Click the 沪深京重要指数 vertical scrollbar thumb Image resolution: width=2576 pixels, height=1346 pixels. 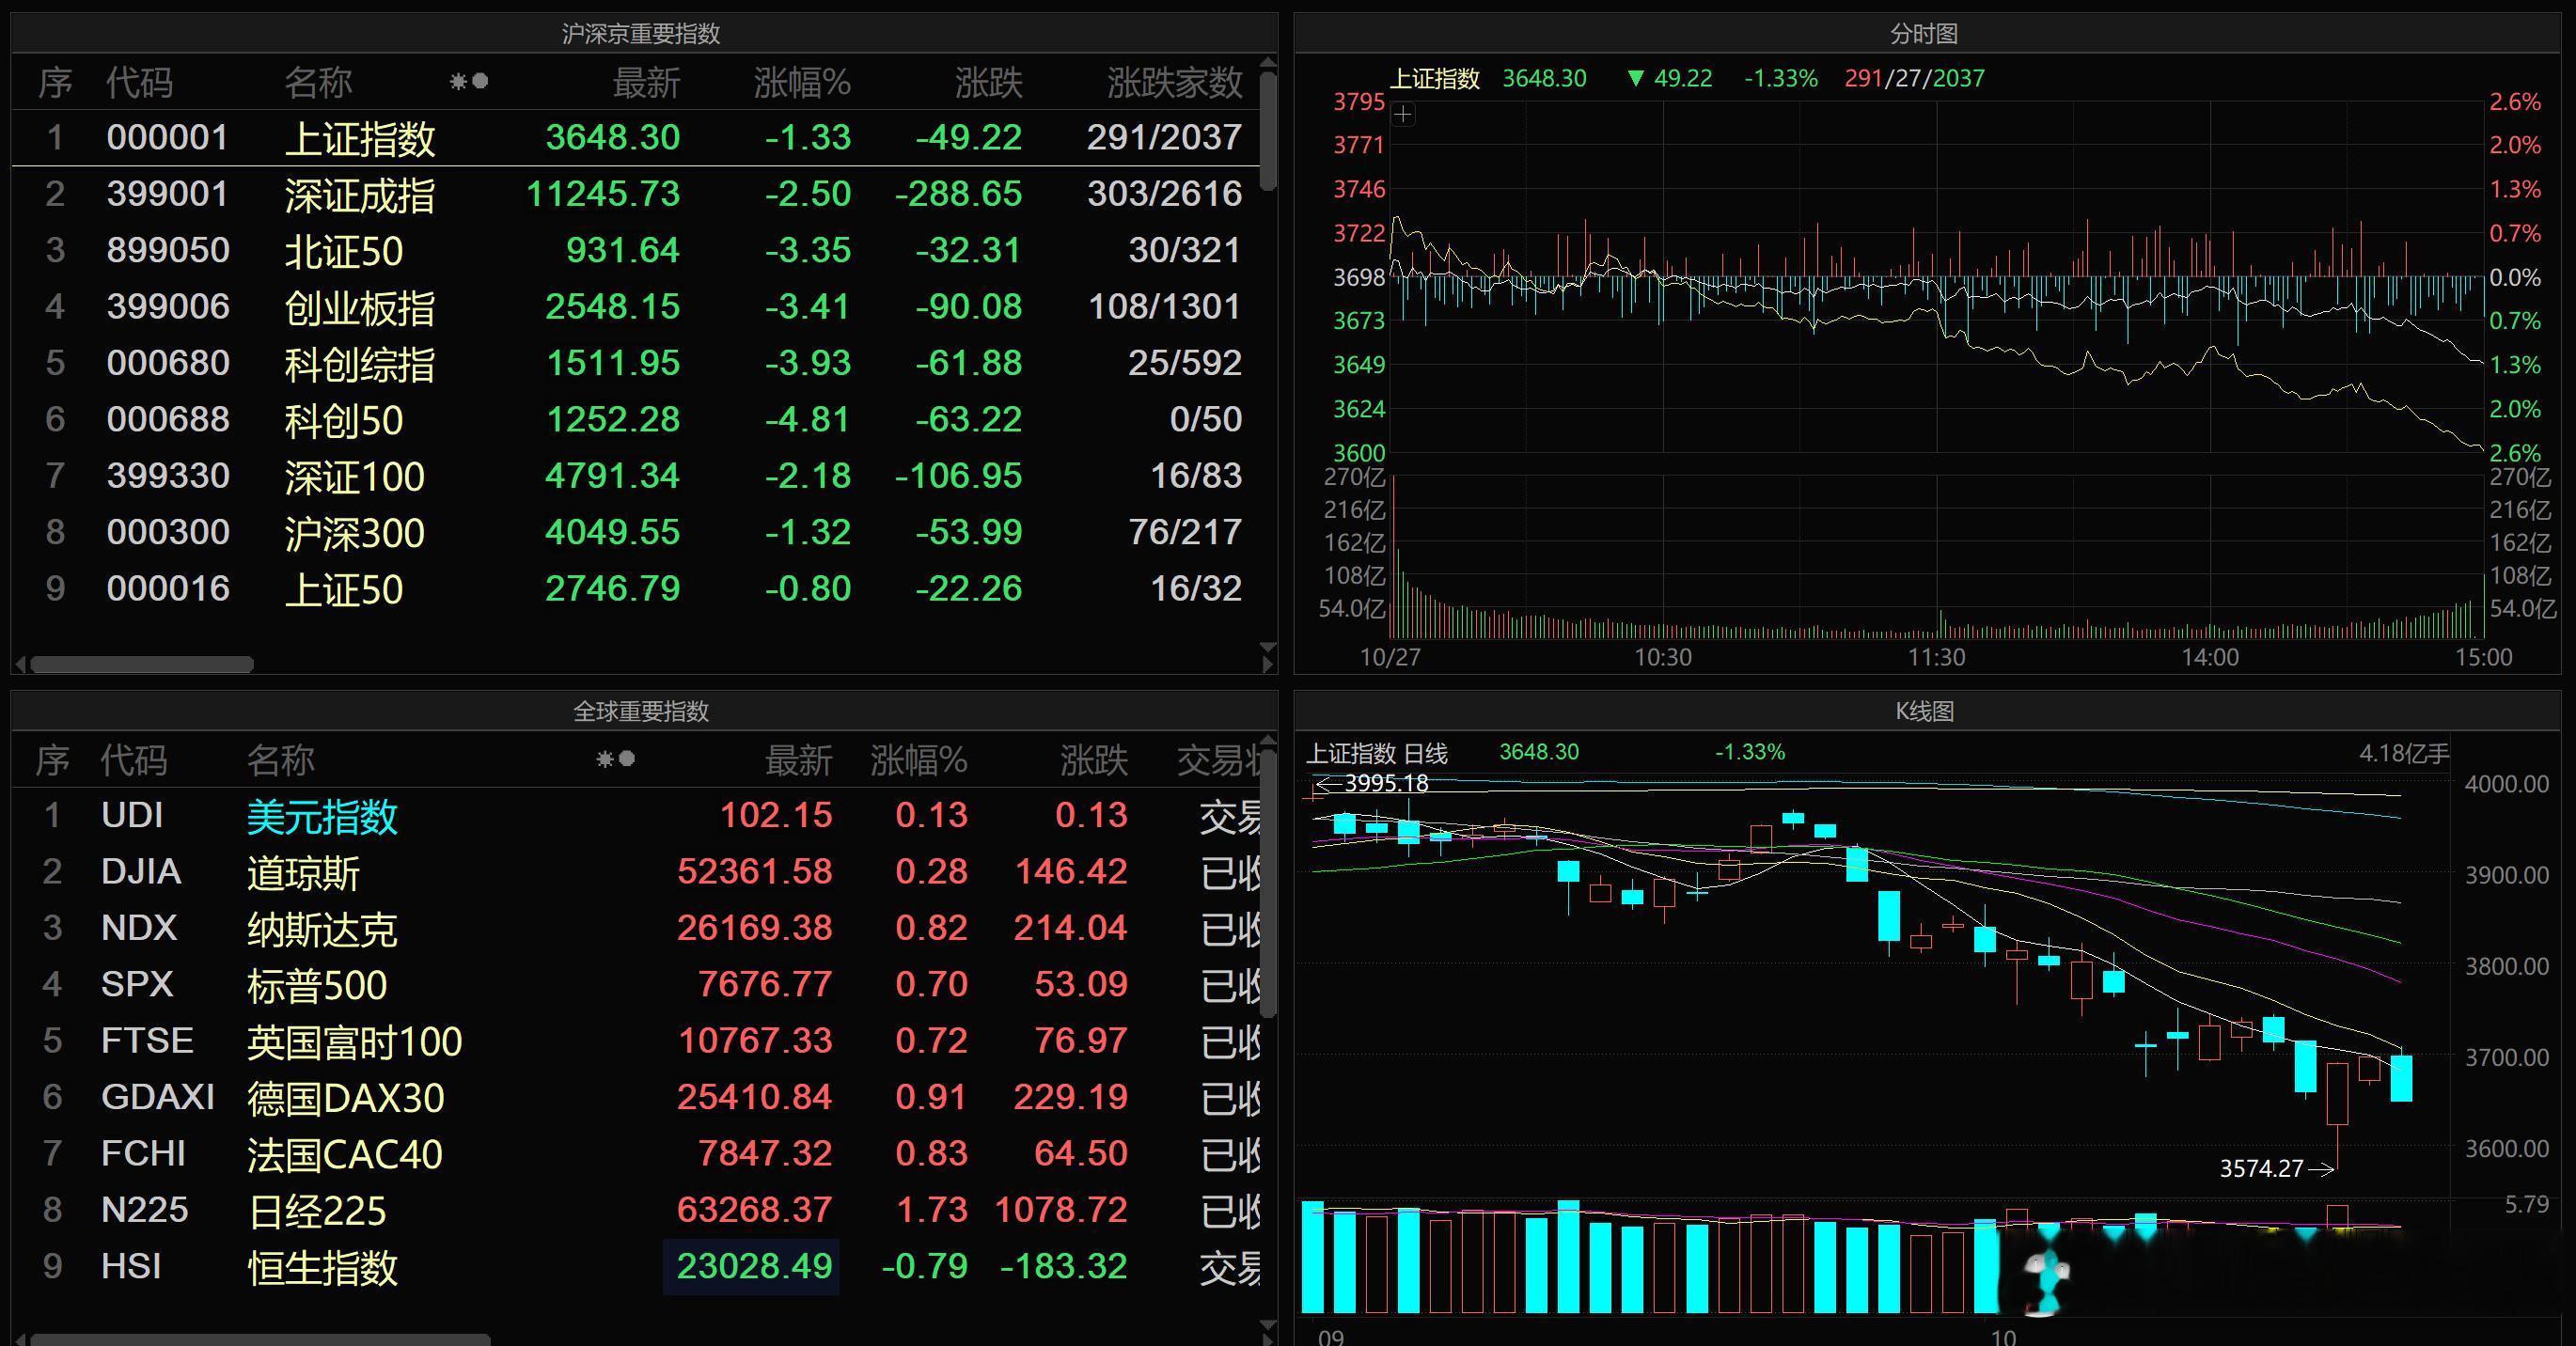click(1268, 132)
